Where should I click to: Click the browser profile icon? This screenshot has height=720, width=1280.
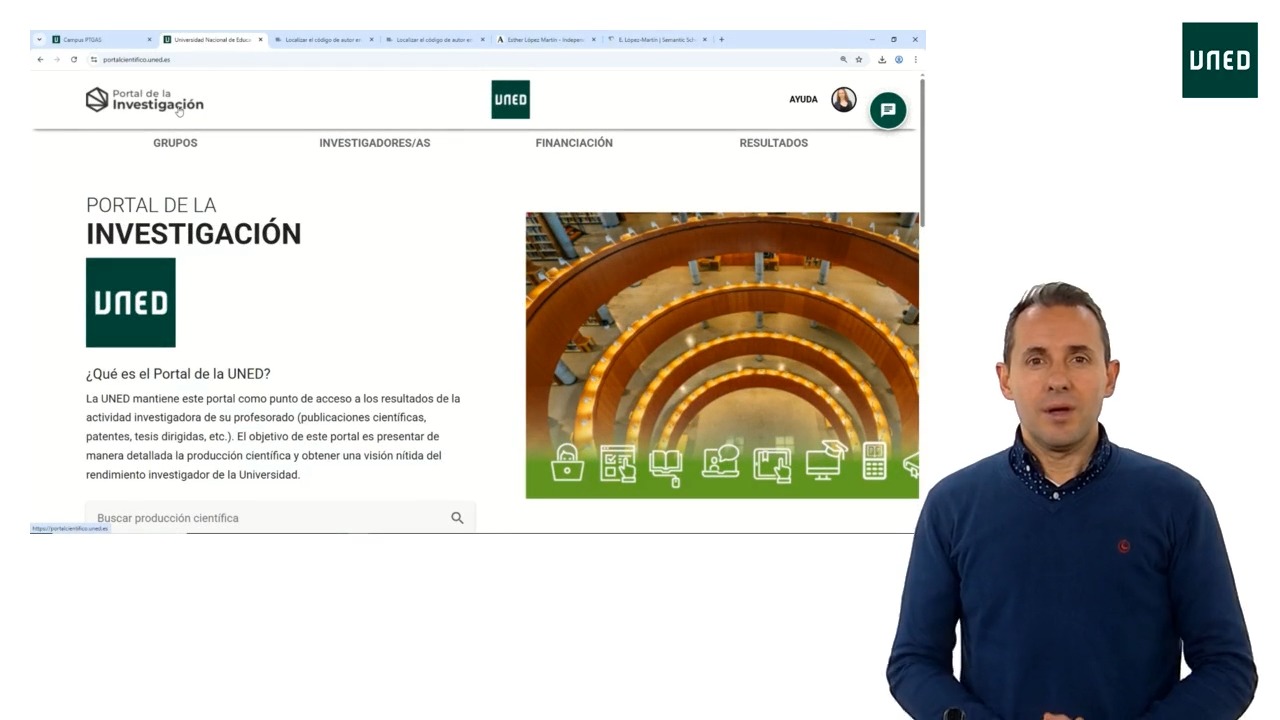point(899,59)
